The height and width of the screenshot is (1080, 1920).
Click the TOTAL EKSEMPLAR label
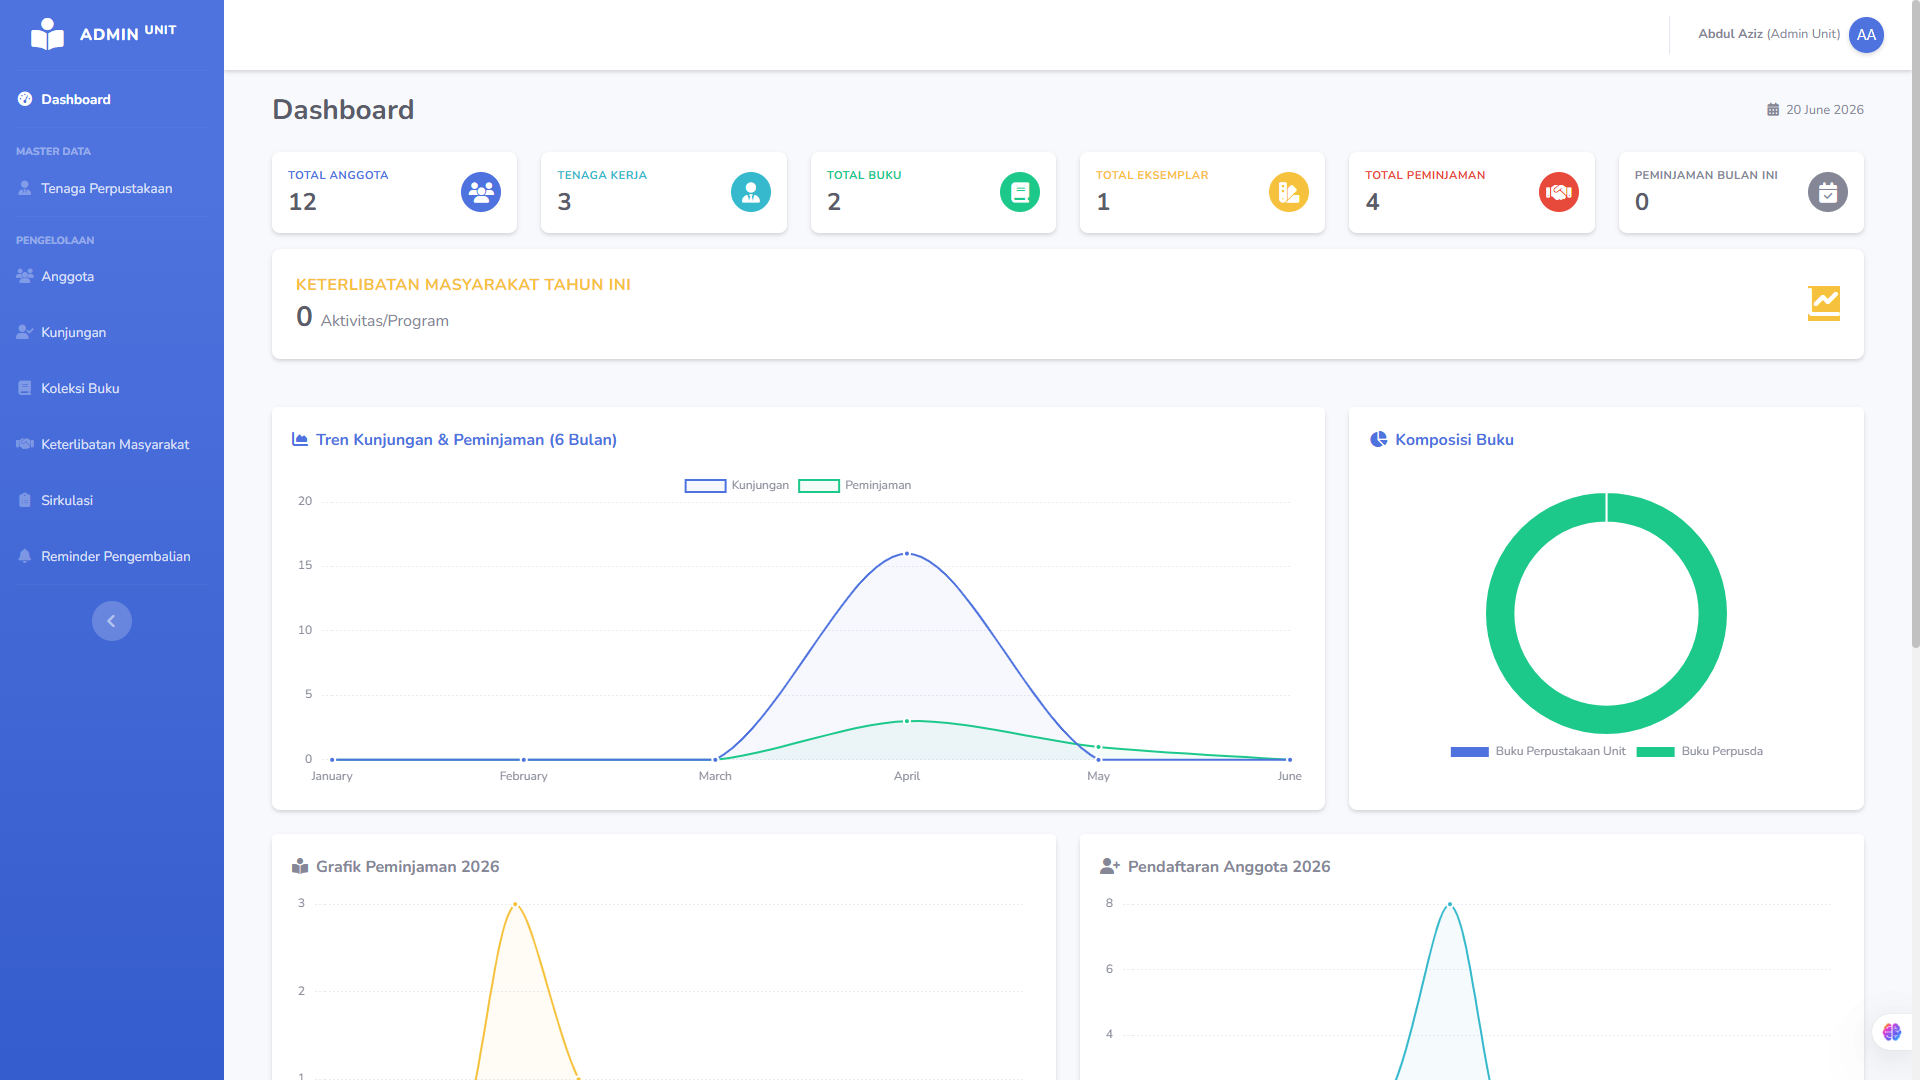coord(1152,175)
